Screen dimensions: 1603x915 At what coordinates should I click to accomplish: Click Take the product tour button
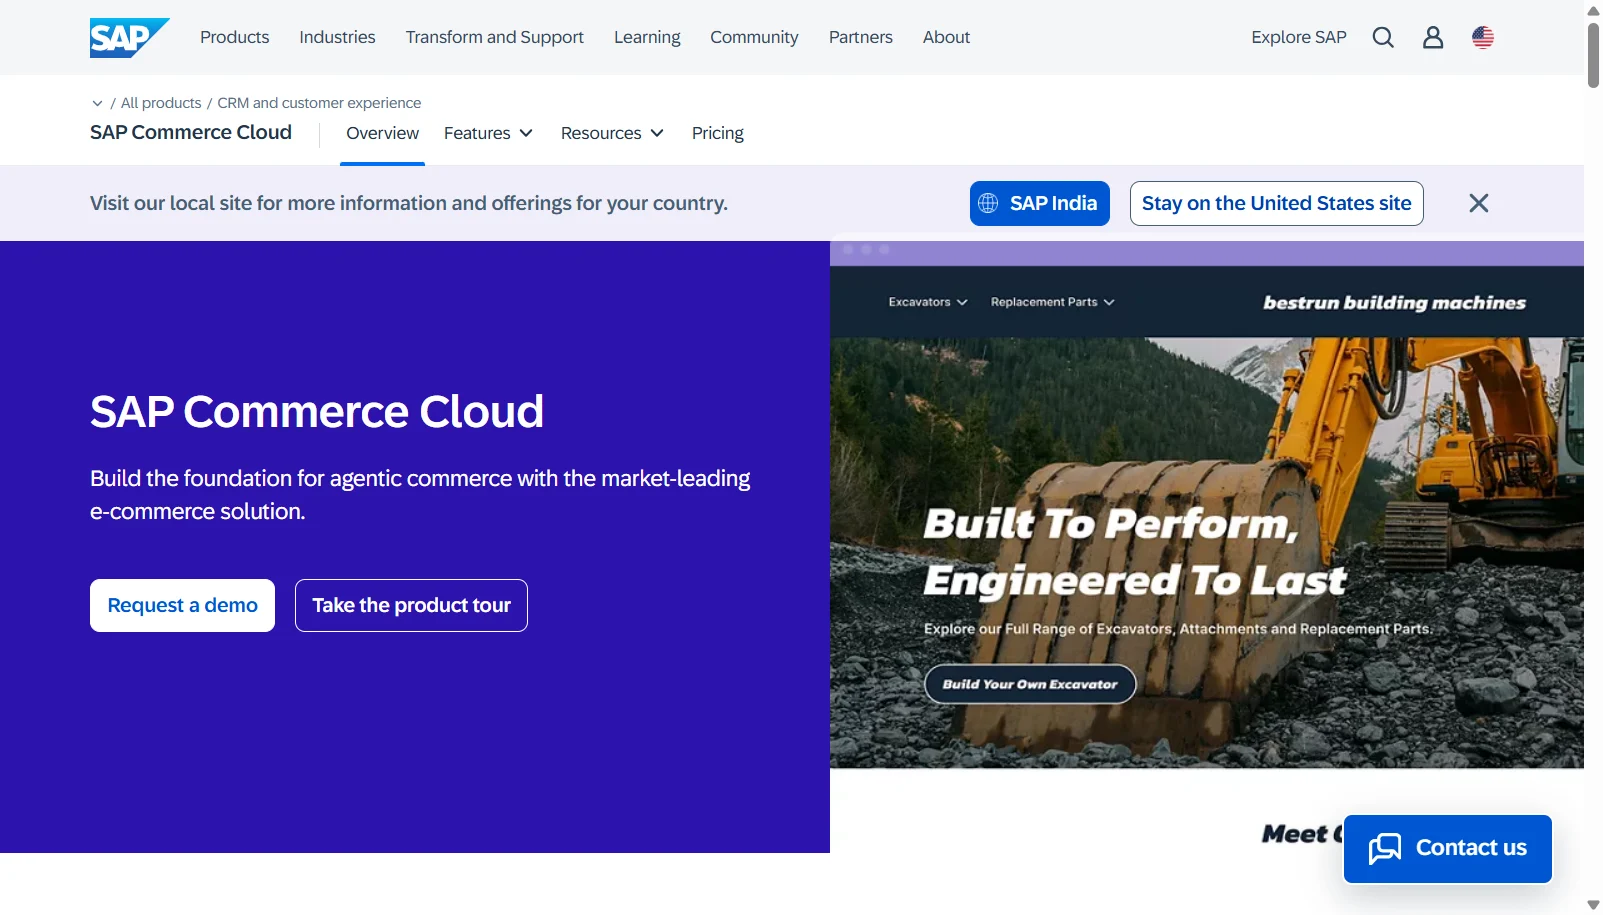tap(411, 605)
